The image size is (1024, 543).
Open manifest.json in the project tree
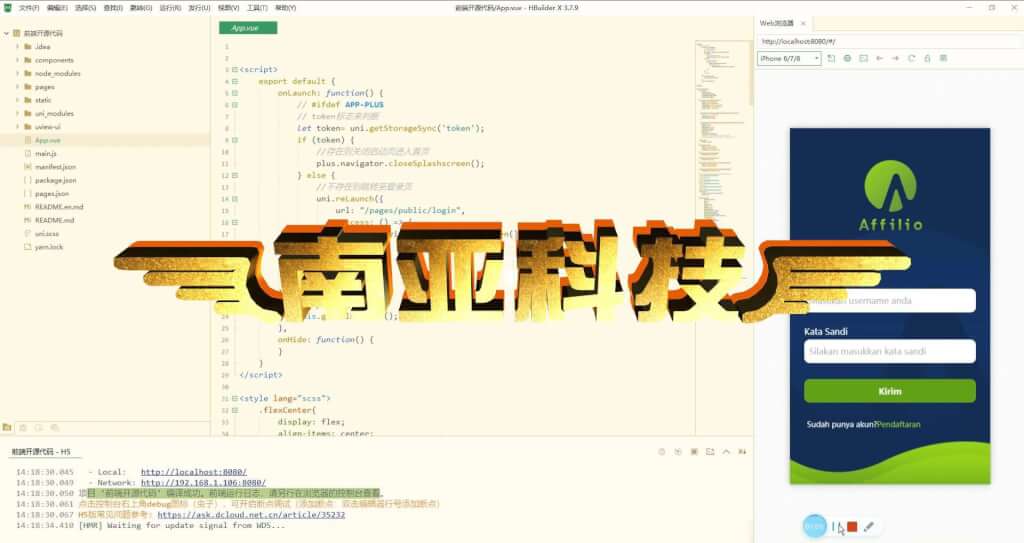point(56,167)
